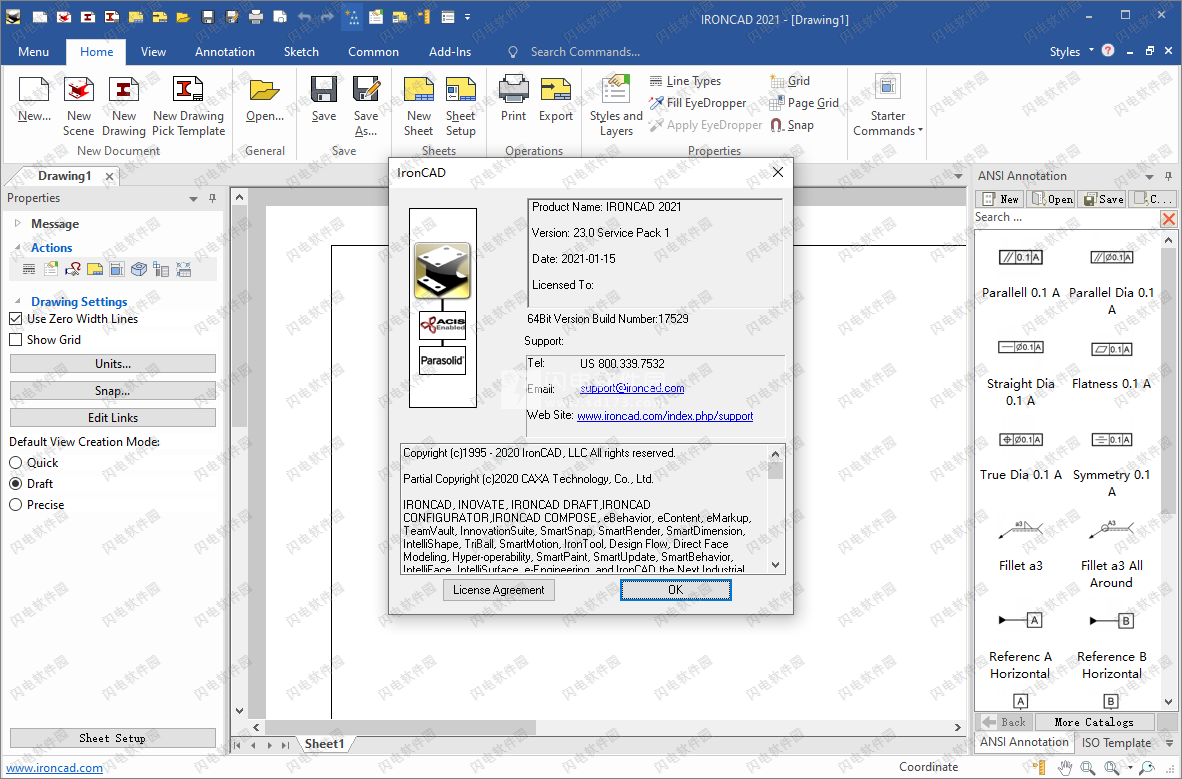
Task: Select True Dia 0.1 A symbol
Action: pos(1021,456)
